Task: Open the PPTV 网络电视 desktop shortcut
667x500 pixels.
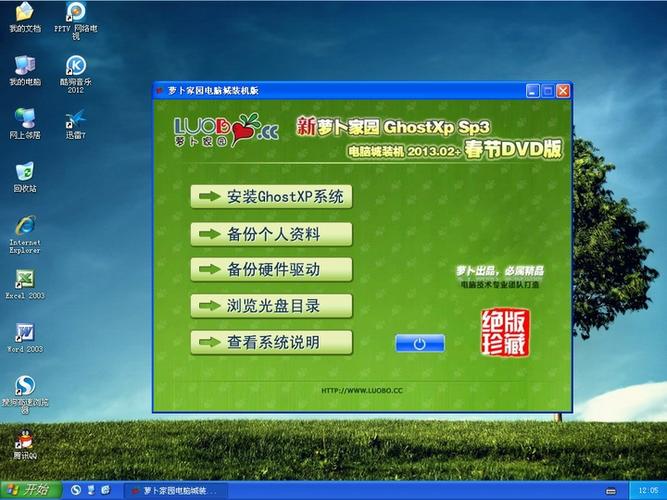Action: (x=75, y=13)
